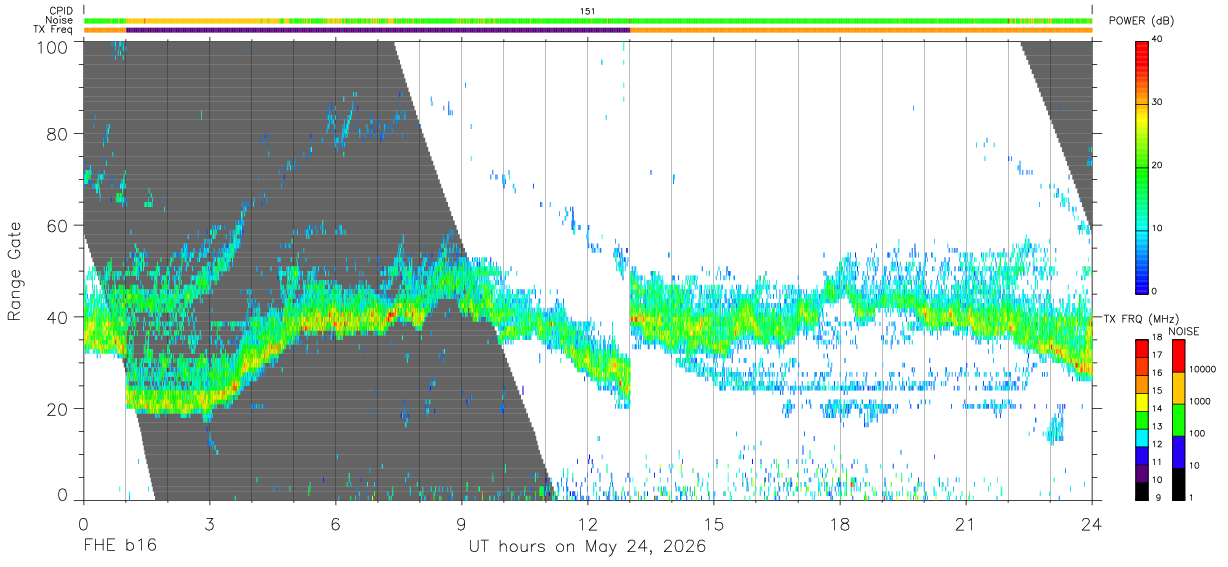Click the red segment of the NOISE scale
Viewport: 1228px width, 567px height.
[1178, 355]
